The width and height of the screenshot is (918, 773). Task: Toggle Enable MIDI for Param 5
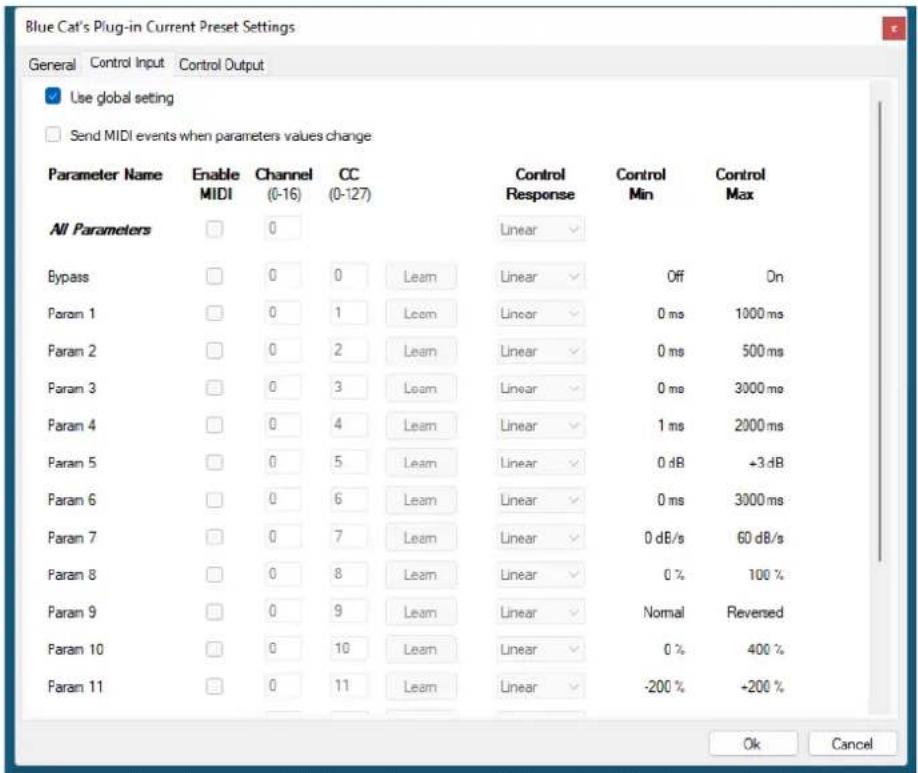click(x=214, y=463)
